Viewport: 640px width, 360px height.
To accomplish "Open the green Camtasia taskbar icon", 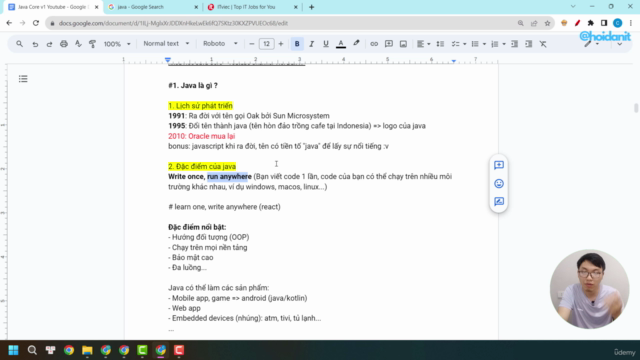I will click(x=142, y=350).
